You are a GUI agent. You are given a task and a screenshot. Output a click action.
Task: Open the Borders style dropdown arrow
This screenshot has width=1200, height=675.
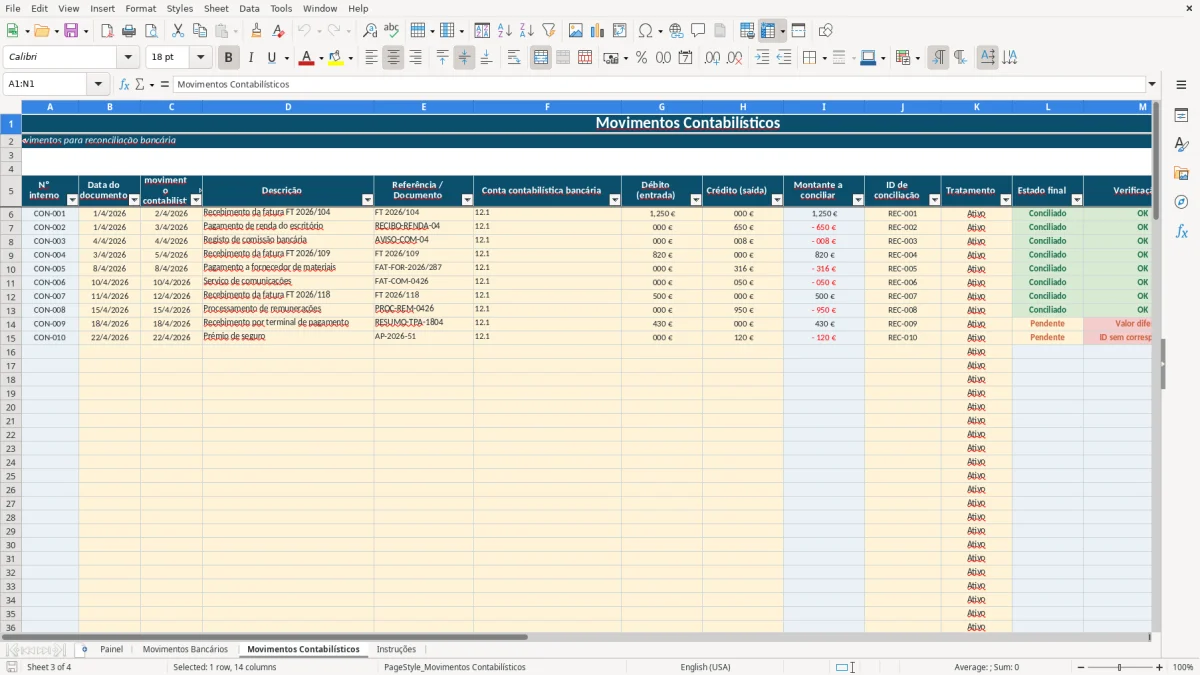pos(823,58)
